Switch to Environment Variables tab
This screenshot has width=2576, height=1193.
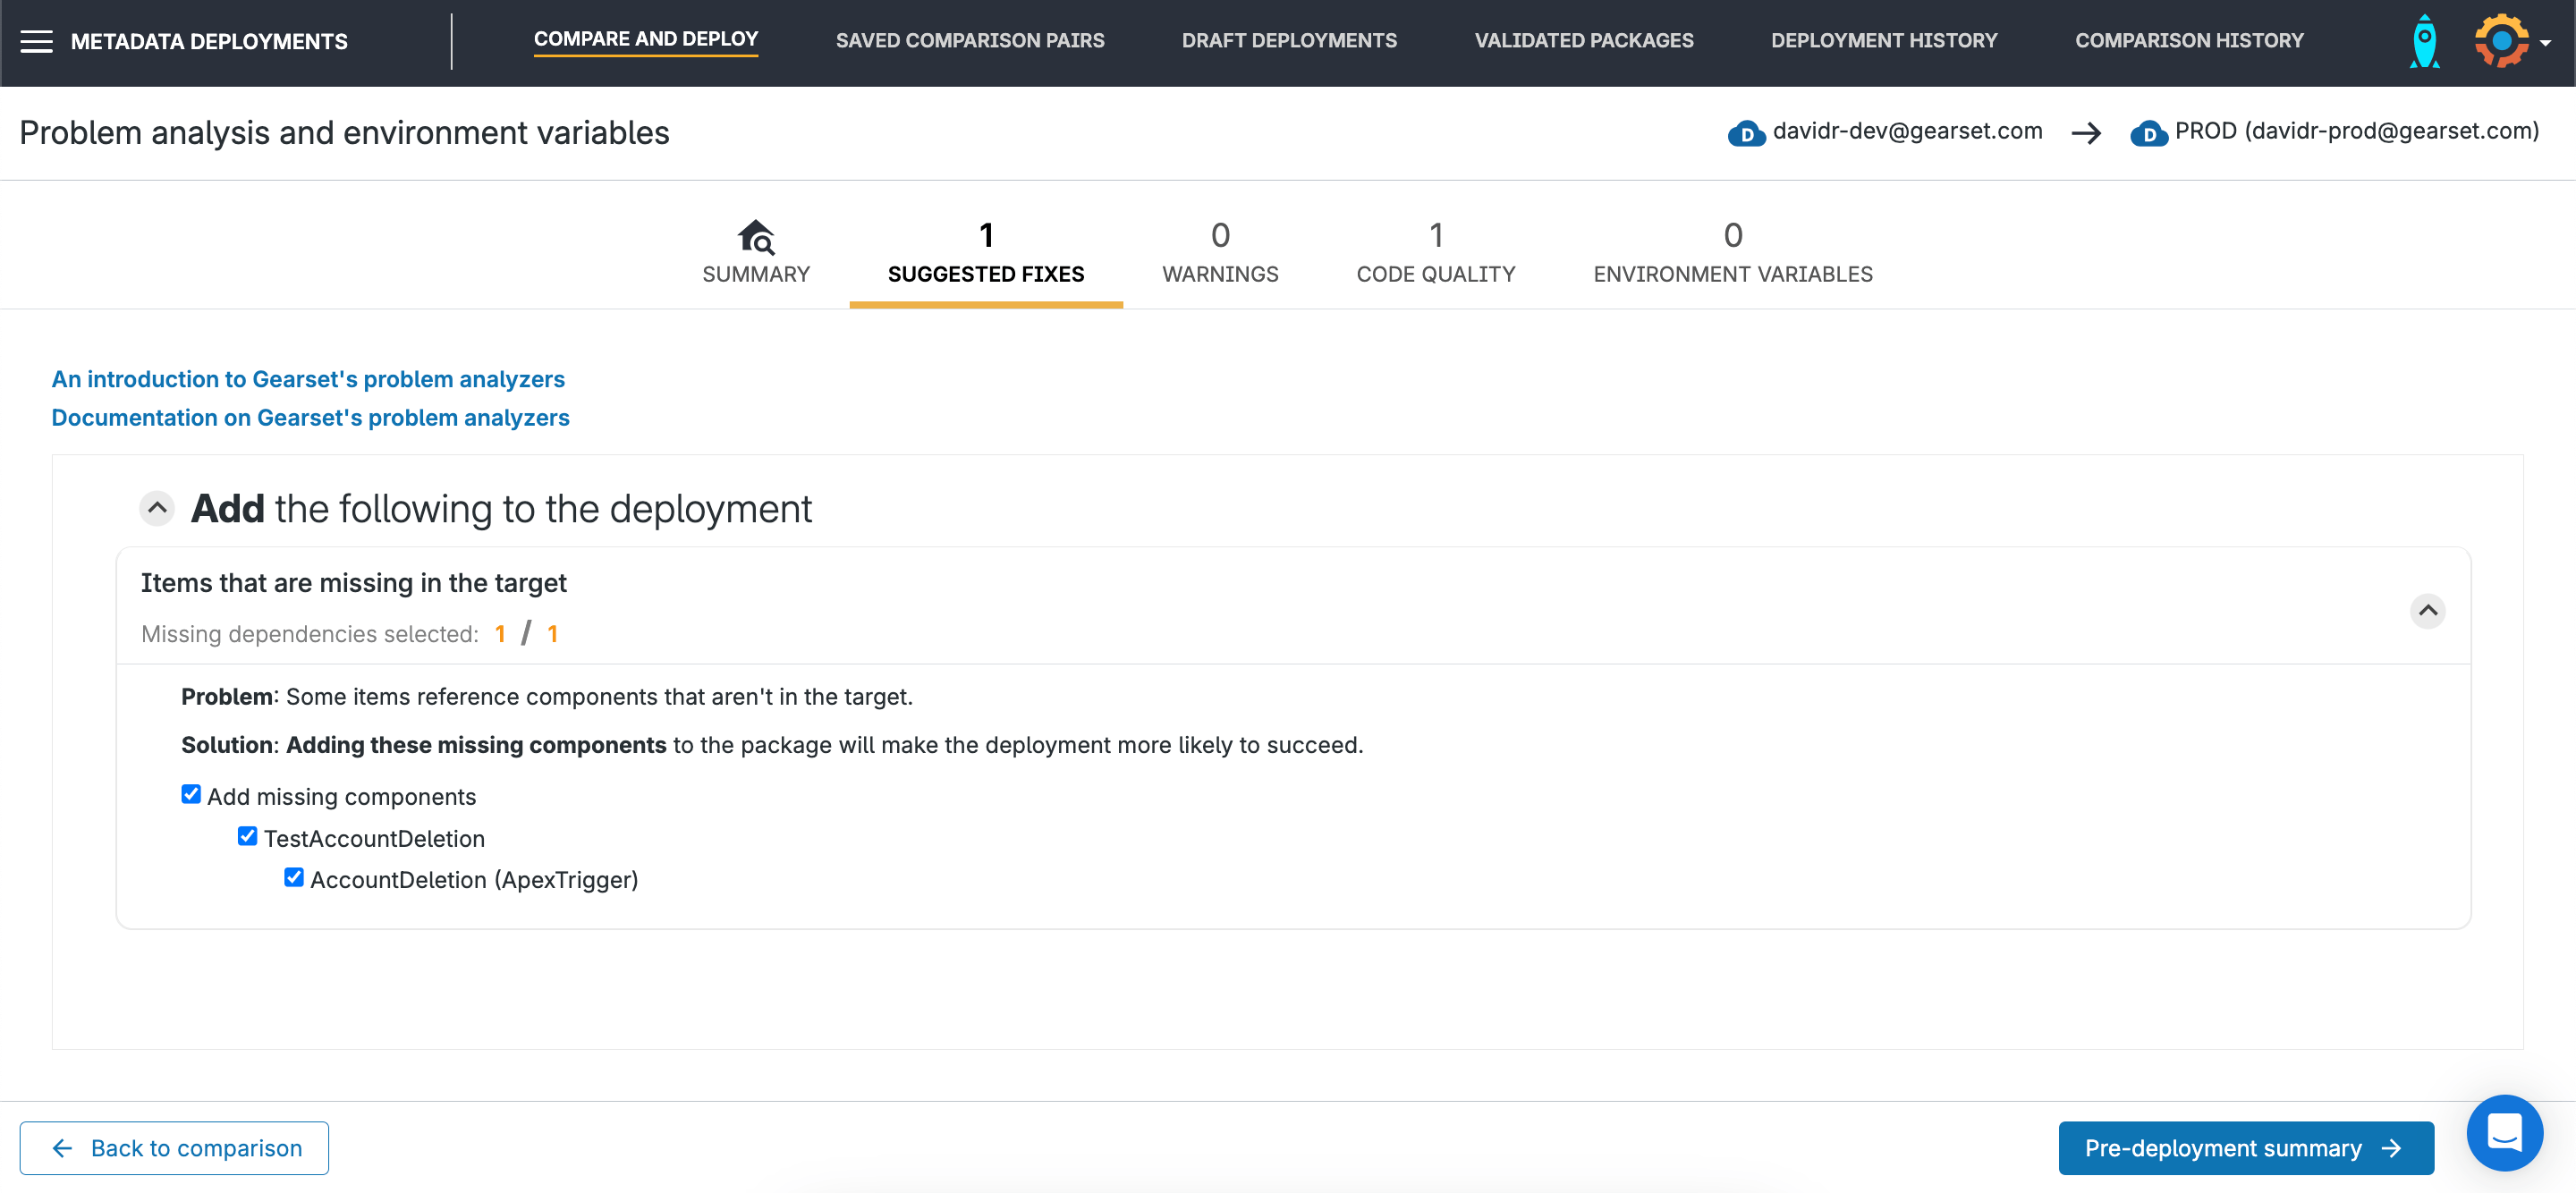click(x=1732, y=253)
